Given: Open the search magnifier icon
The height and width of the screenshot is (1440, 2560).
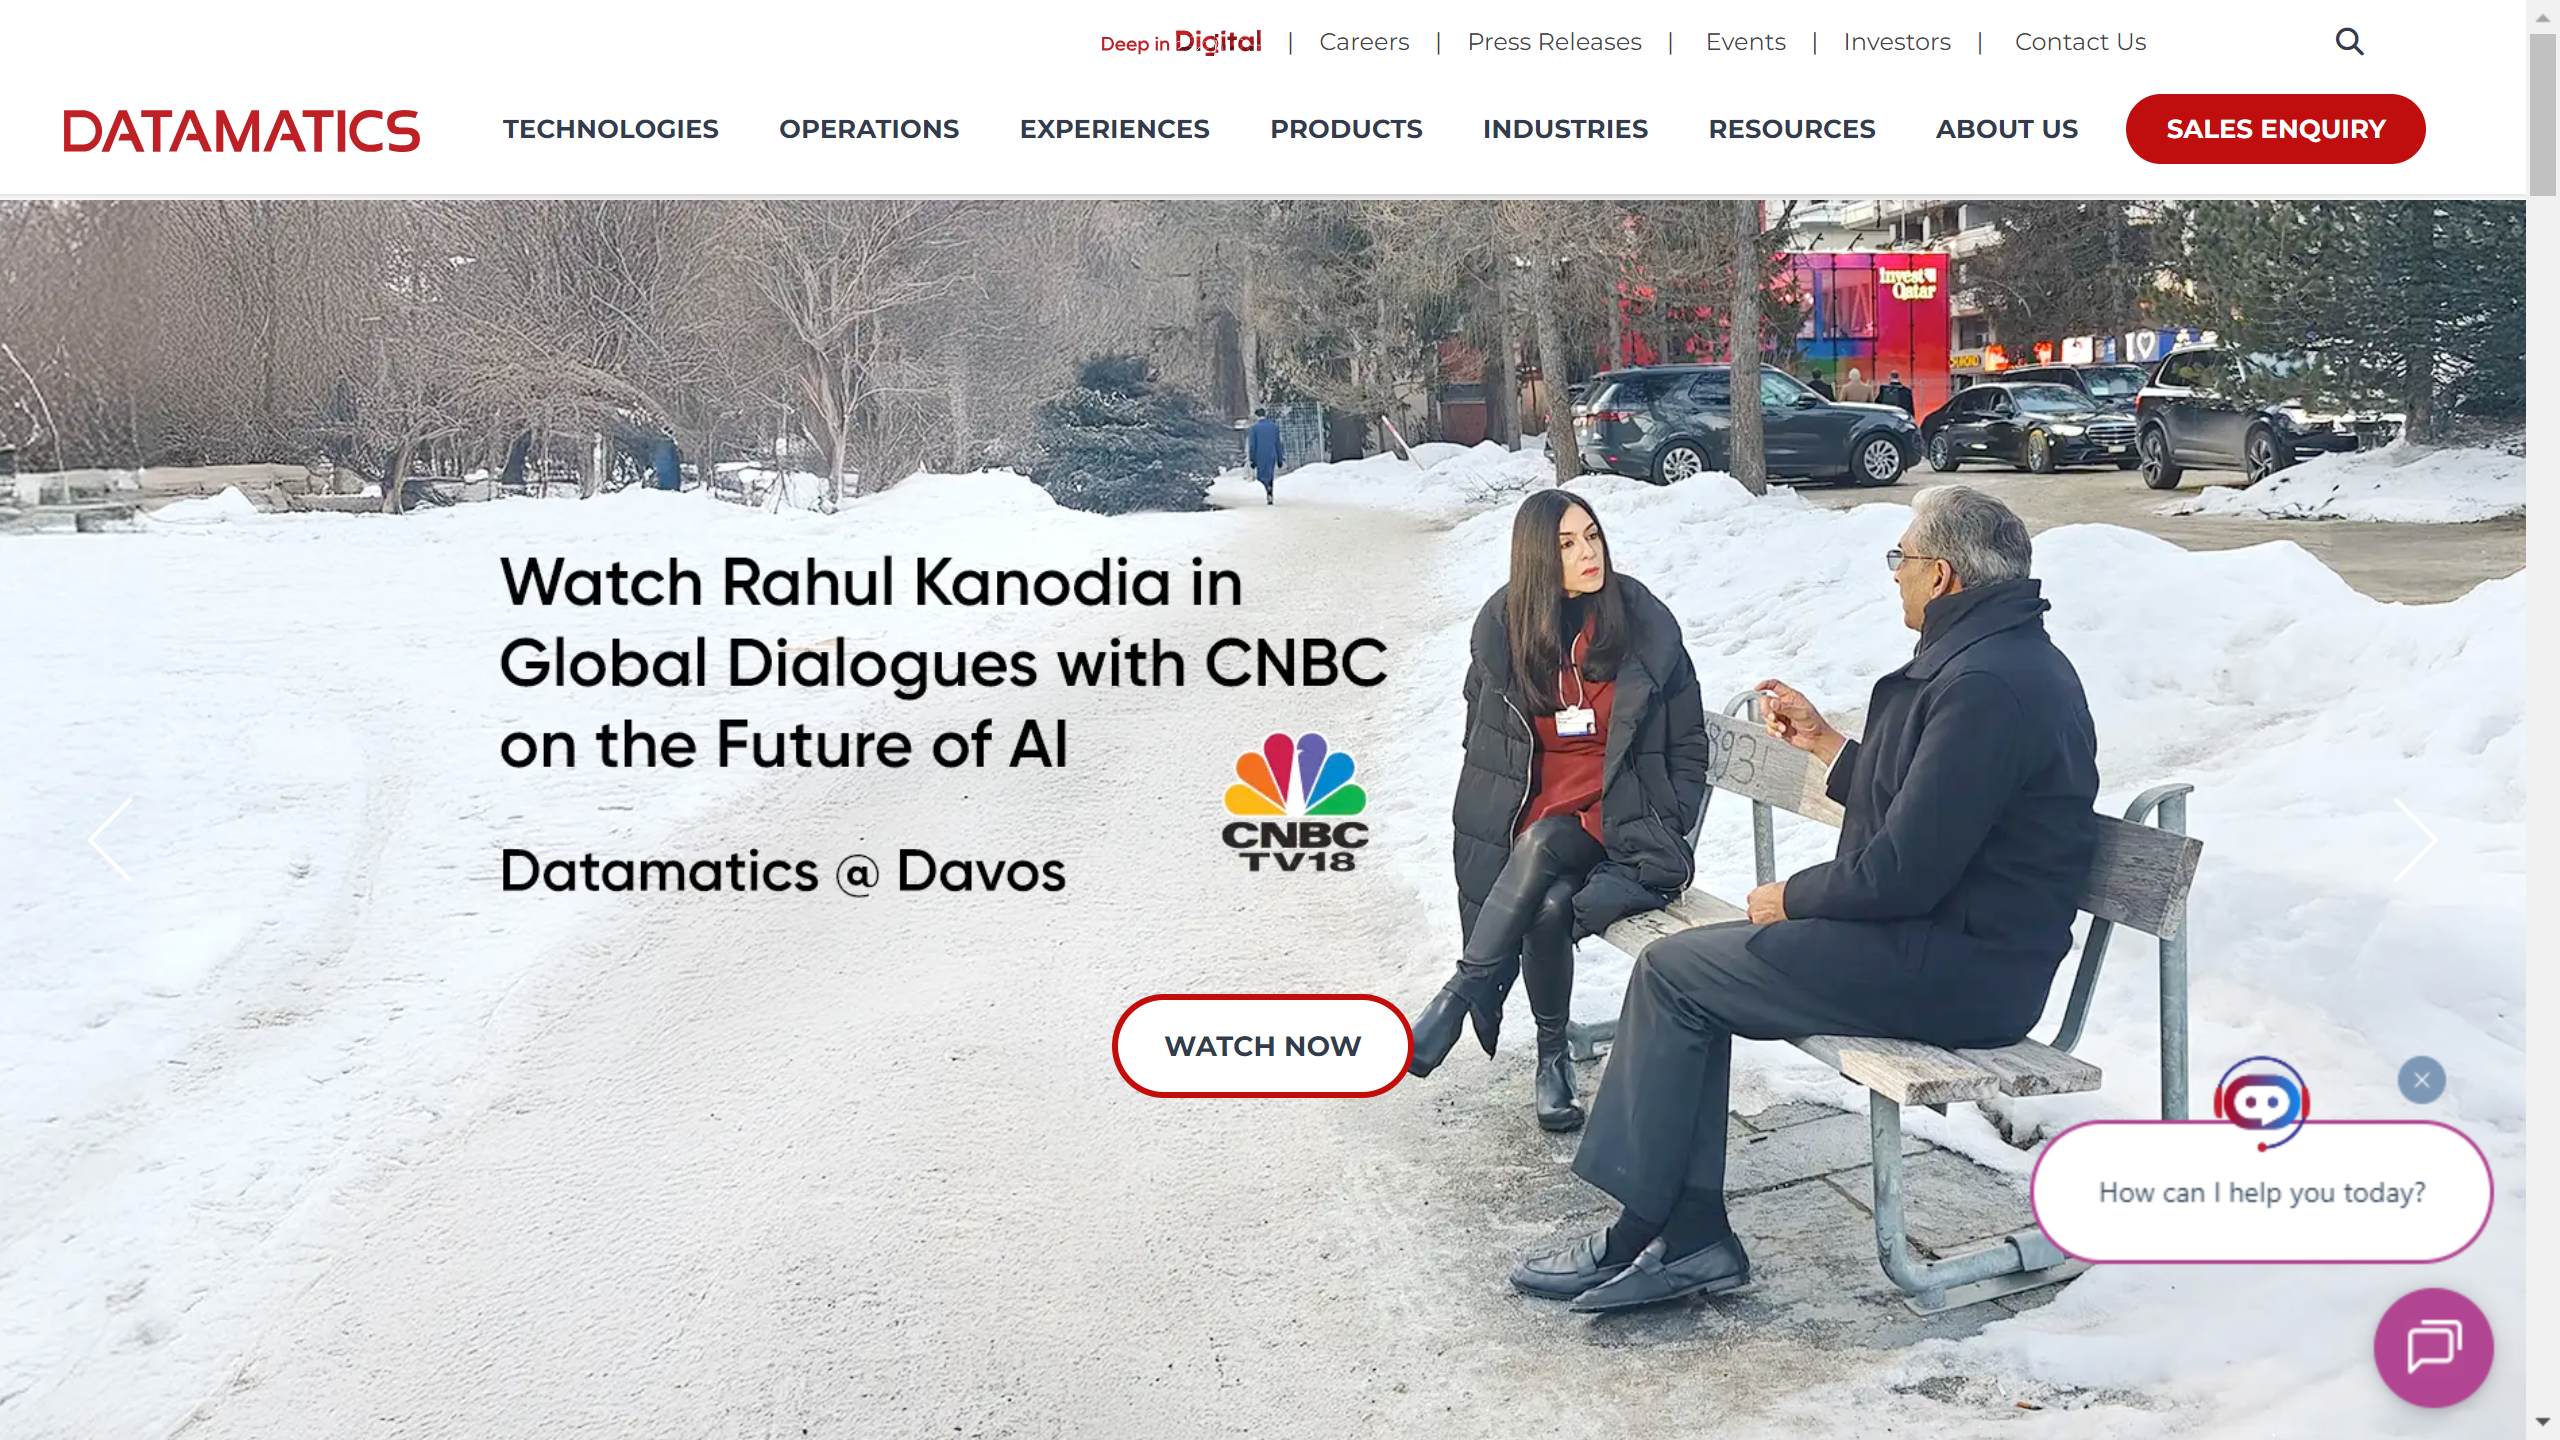Looking at the screenshot, I should click(2349, 42).
